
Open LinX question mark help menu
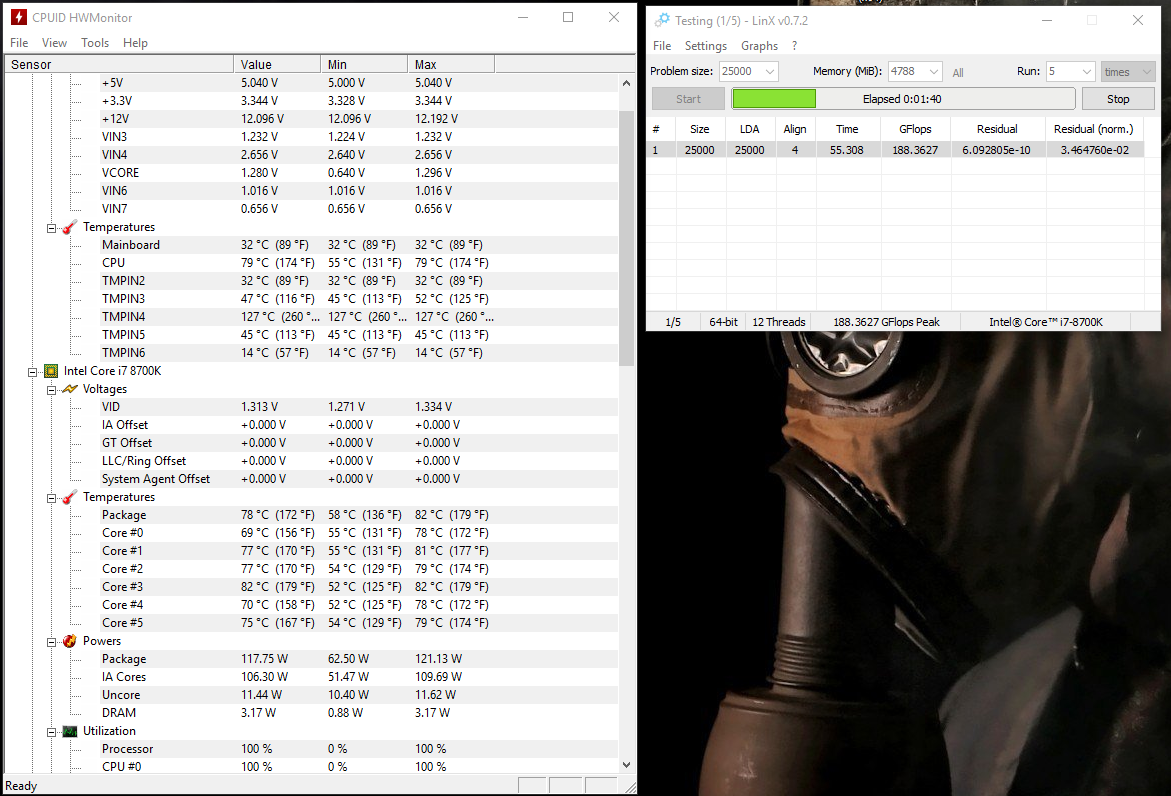tap(794, 46)
